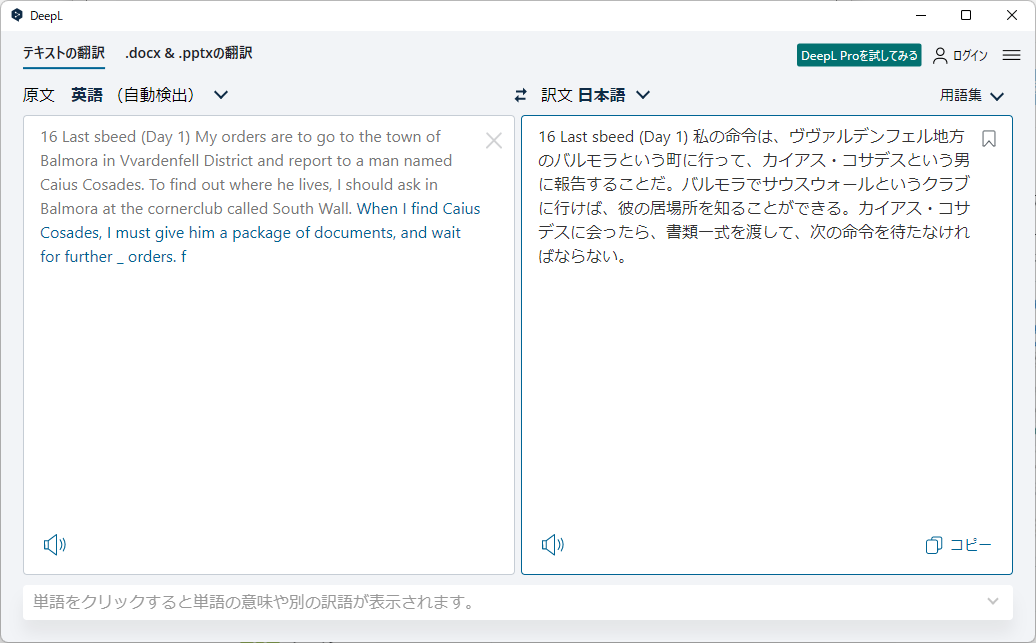Select the word Balmora in source text
This screenshot has height=643, width=1036.
point(70,160)
